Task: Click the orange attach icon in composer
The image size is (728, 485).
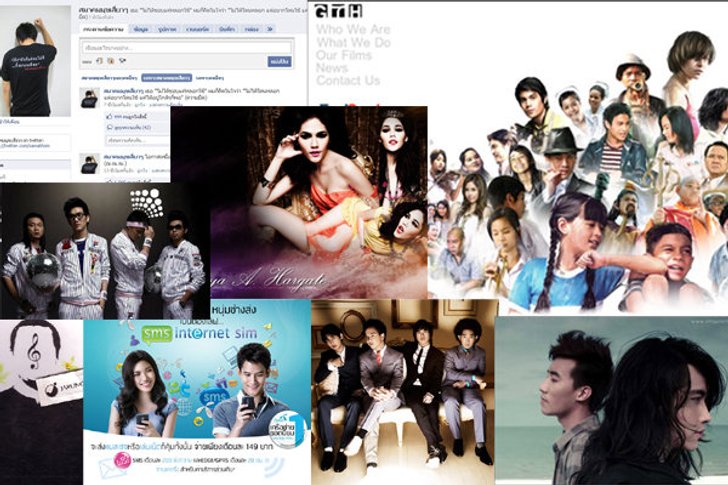Action: pyautogui.click(x=110, y=61)
